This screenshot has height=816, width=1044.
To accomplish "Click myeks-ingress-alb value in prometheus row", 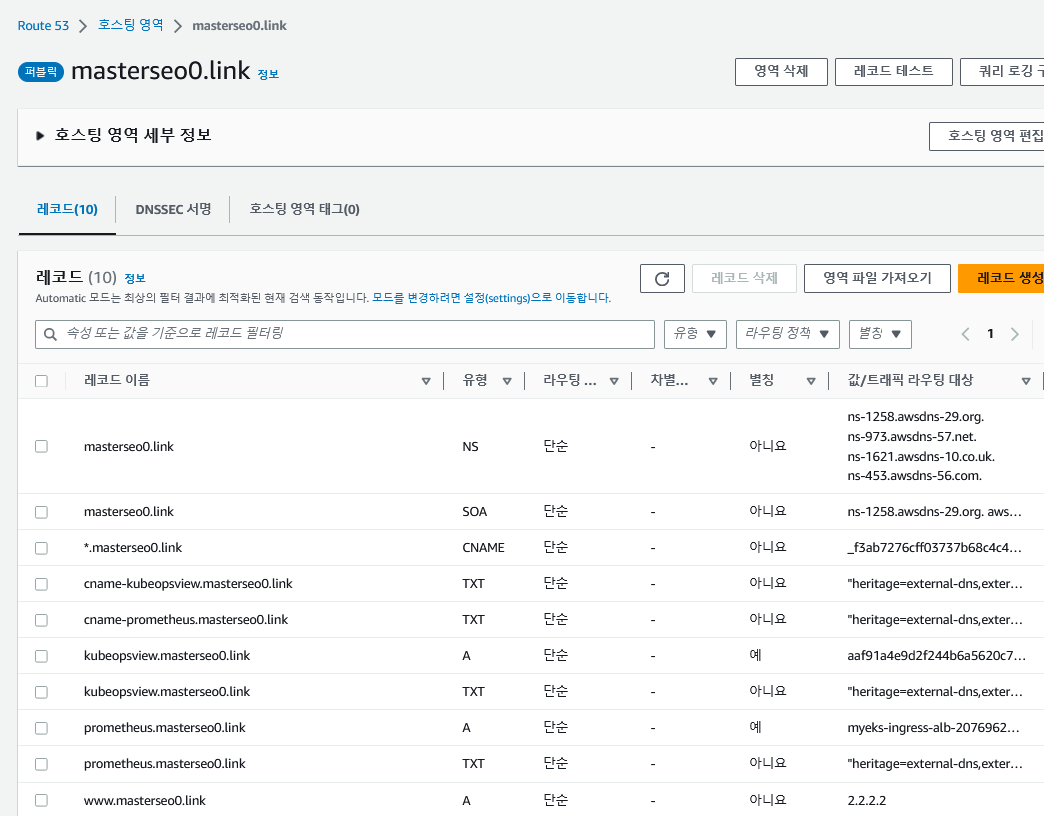I will (933, 728).
